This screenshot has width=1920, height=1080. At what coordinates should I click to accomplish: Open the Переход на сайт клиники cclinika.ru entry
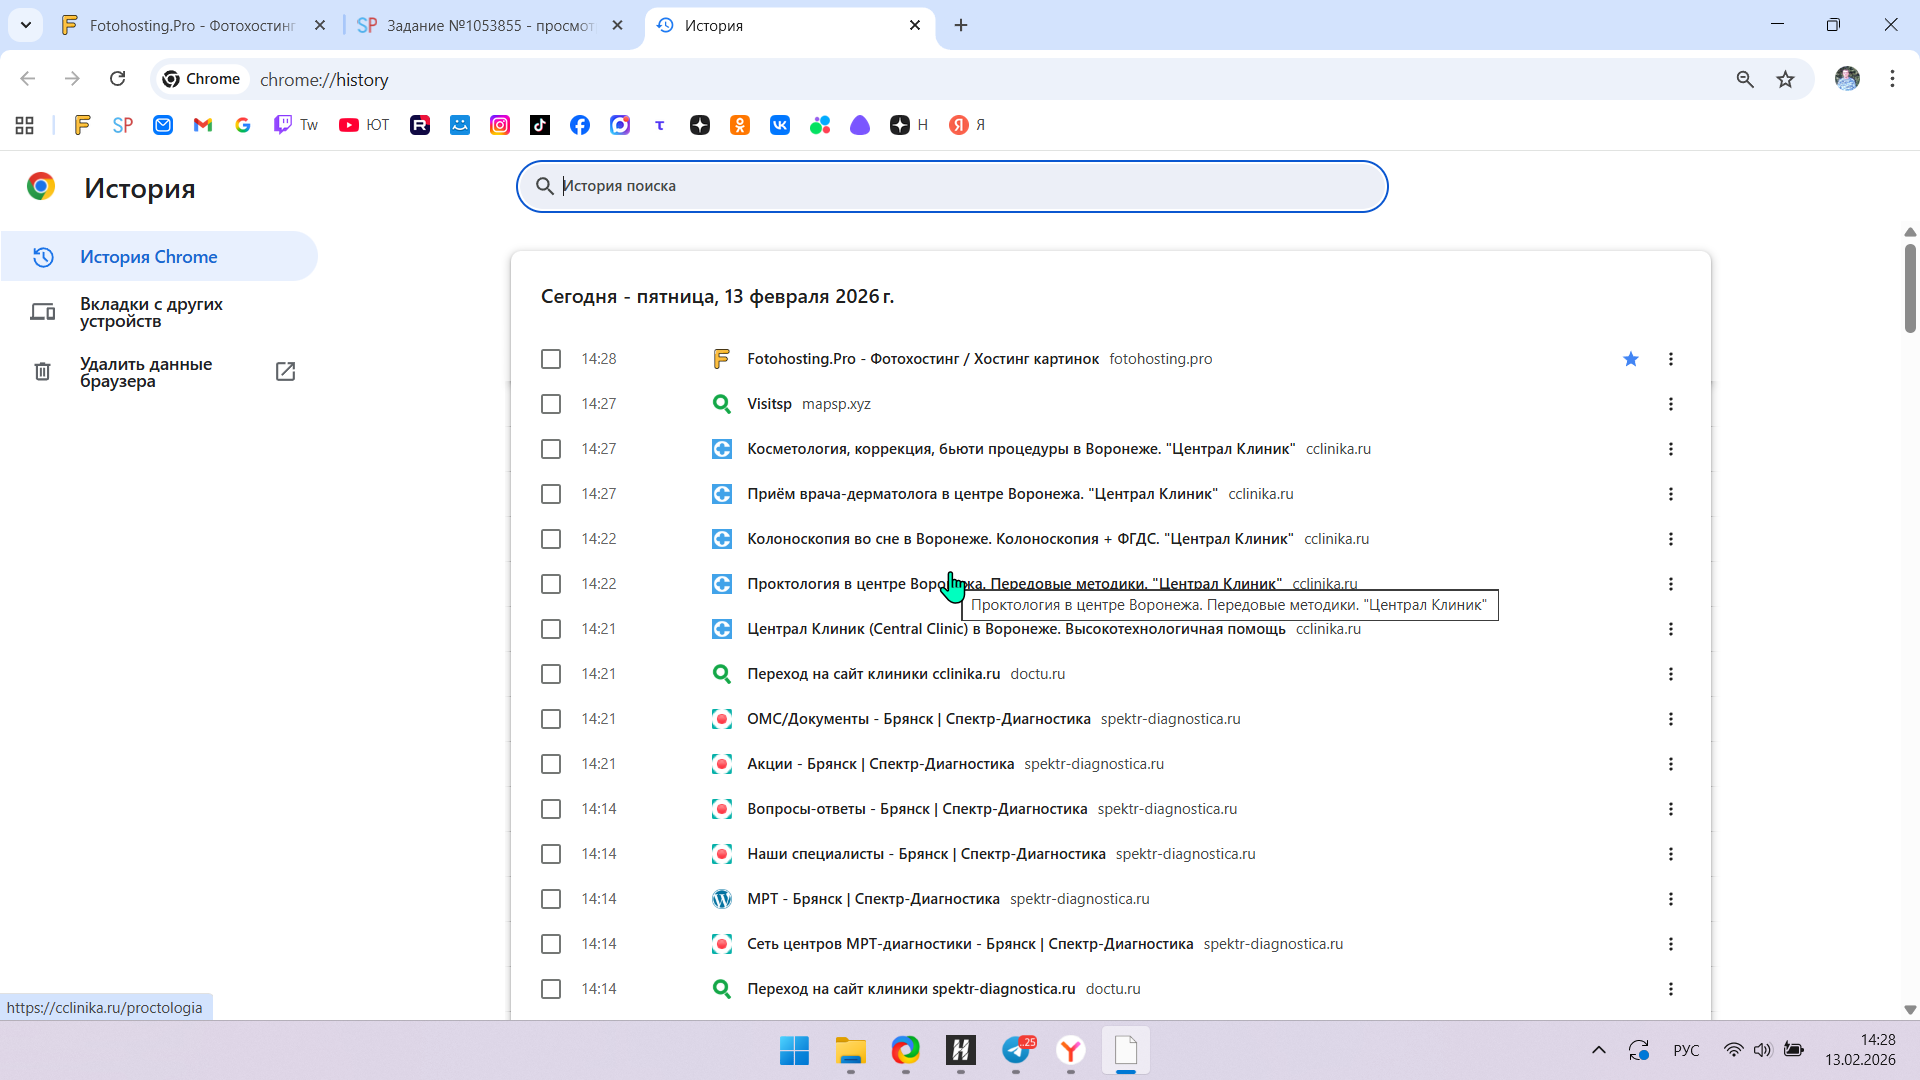(x=873, y=674)
